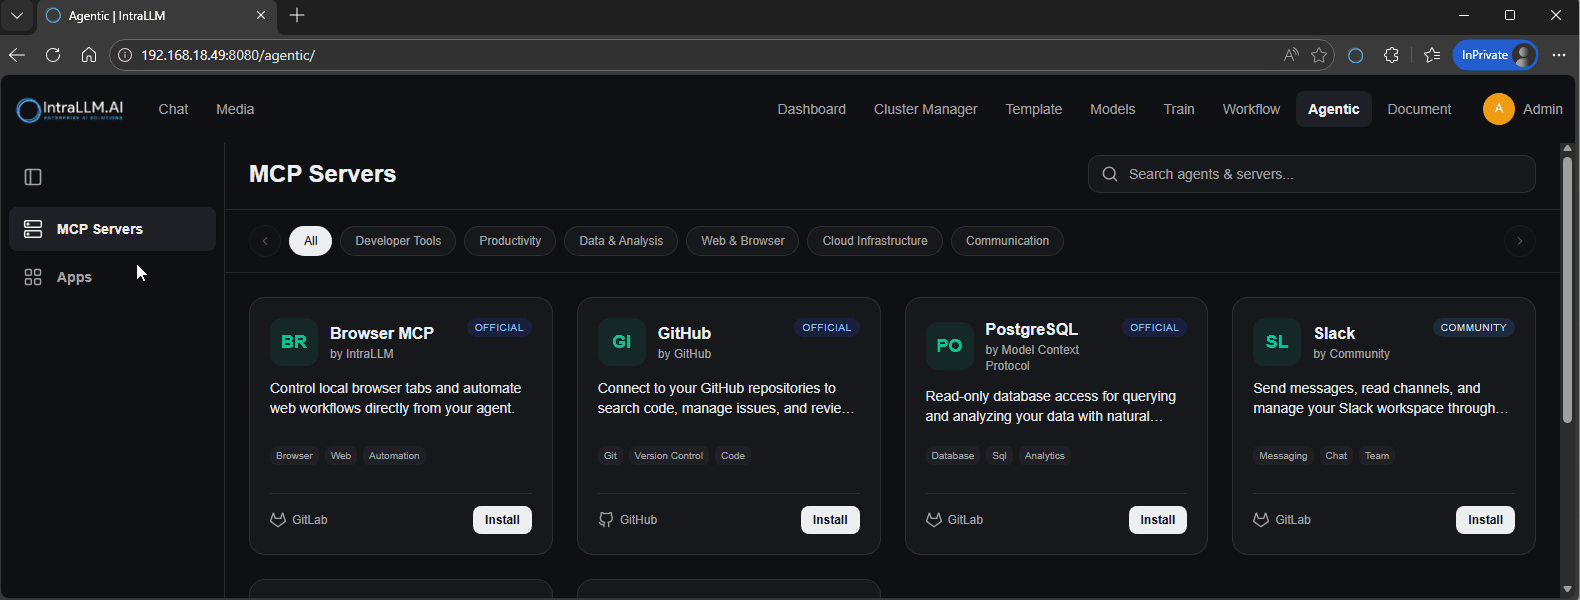
Task: Refresh the page in browser
Action: coord(53,55)
